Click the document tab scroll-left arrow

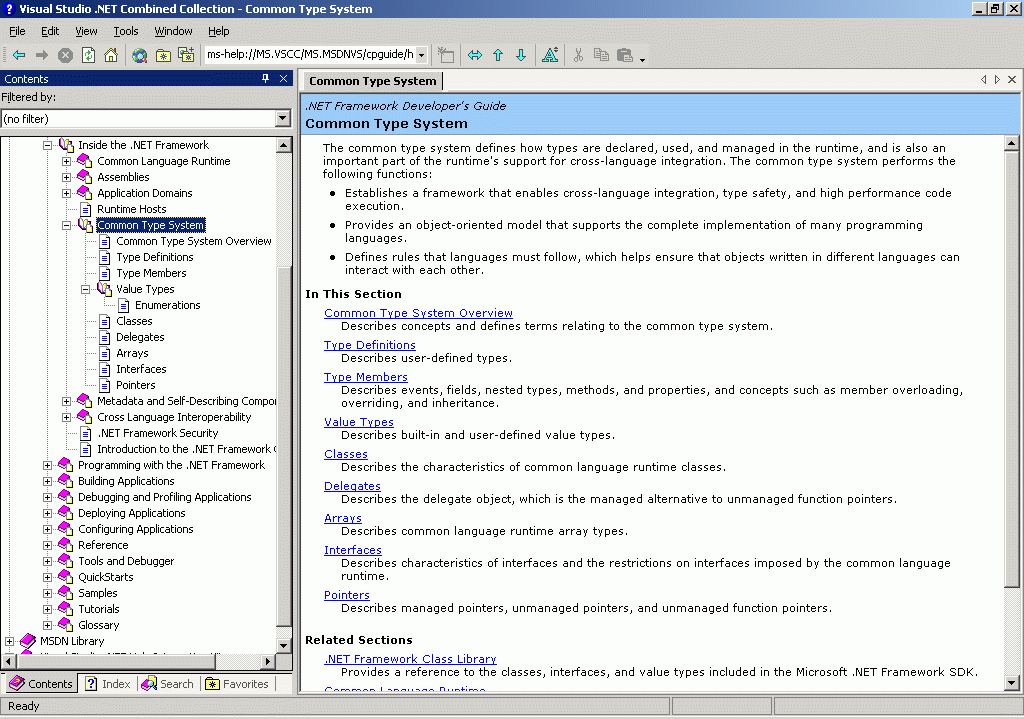(984, 80)
